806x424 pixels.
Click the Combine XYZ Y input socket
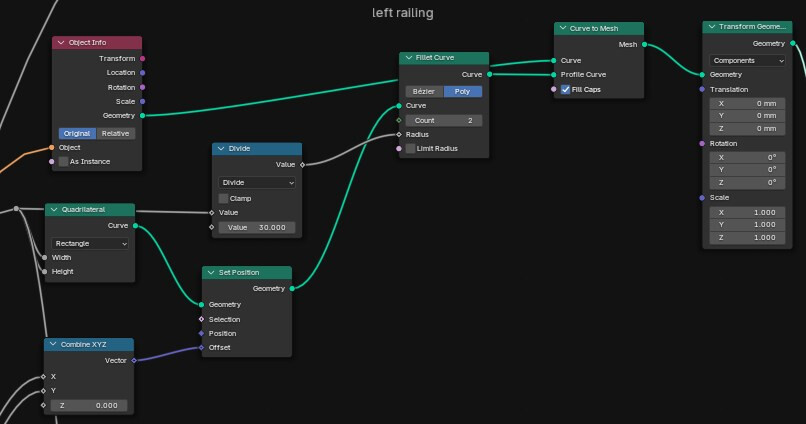tap(43, 391)
